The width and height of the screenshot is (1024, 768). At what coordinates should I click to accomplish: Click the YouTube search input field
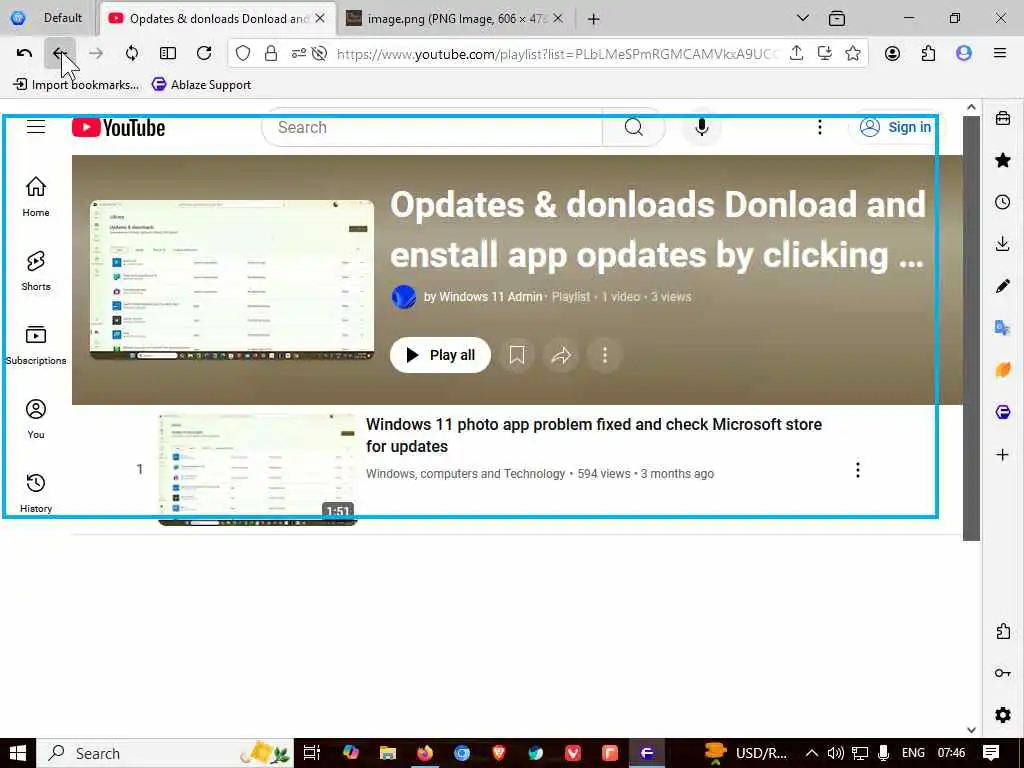[x=432, y=127]
